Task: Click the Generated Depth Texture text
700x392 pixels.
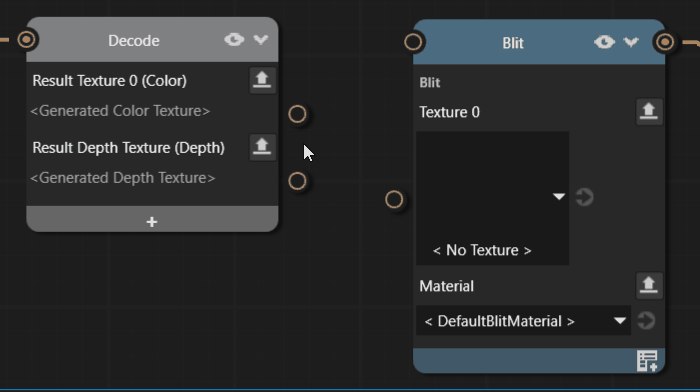Action: pyautogui.click(x=123, y=178)
